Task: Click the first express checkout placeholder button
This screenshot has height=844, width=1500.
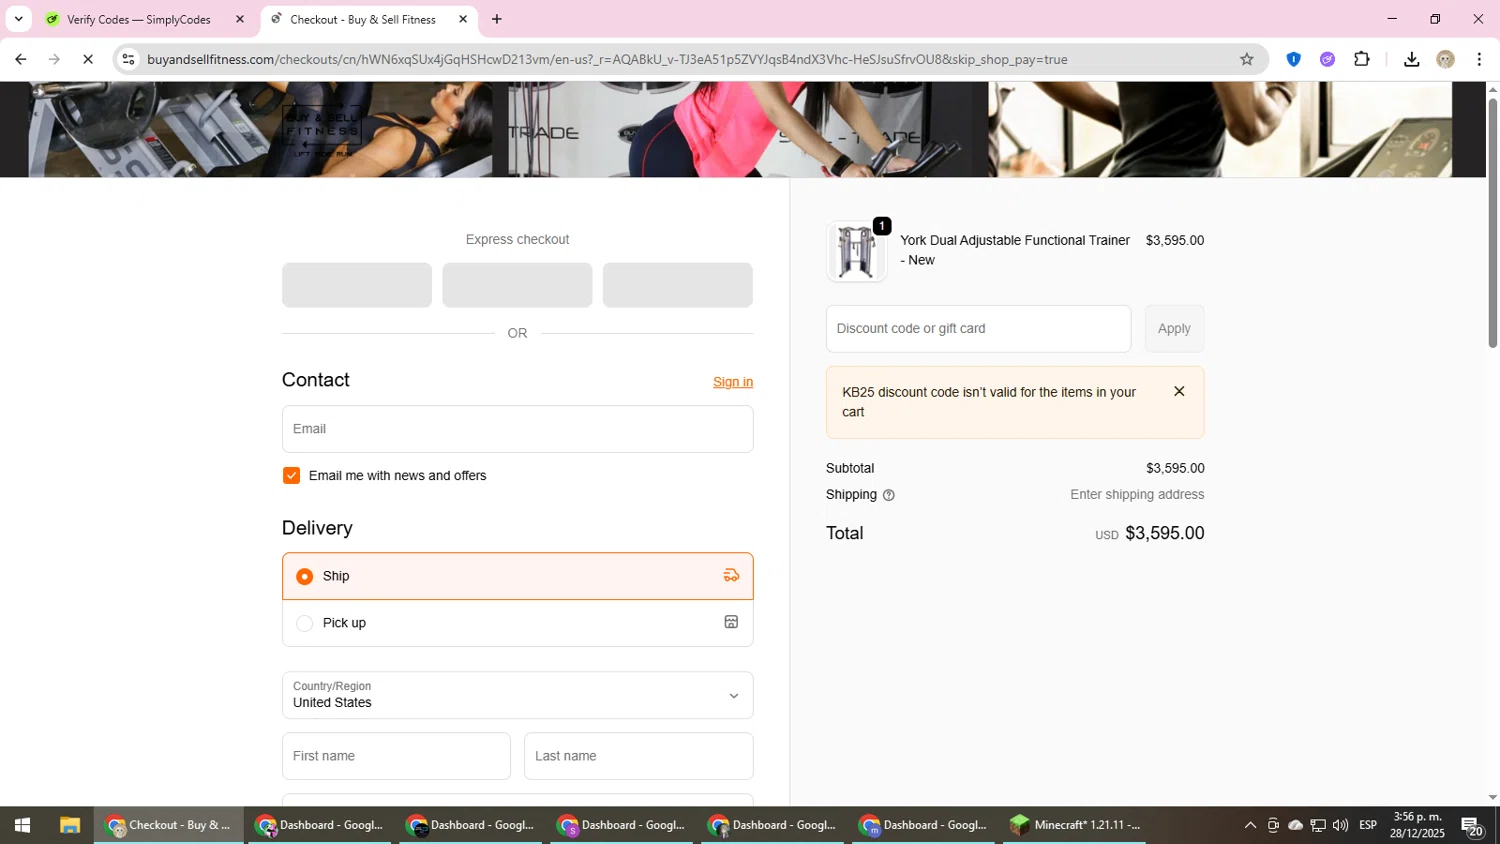Action: (x=357, y=285)
